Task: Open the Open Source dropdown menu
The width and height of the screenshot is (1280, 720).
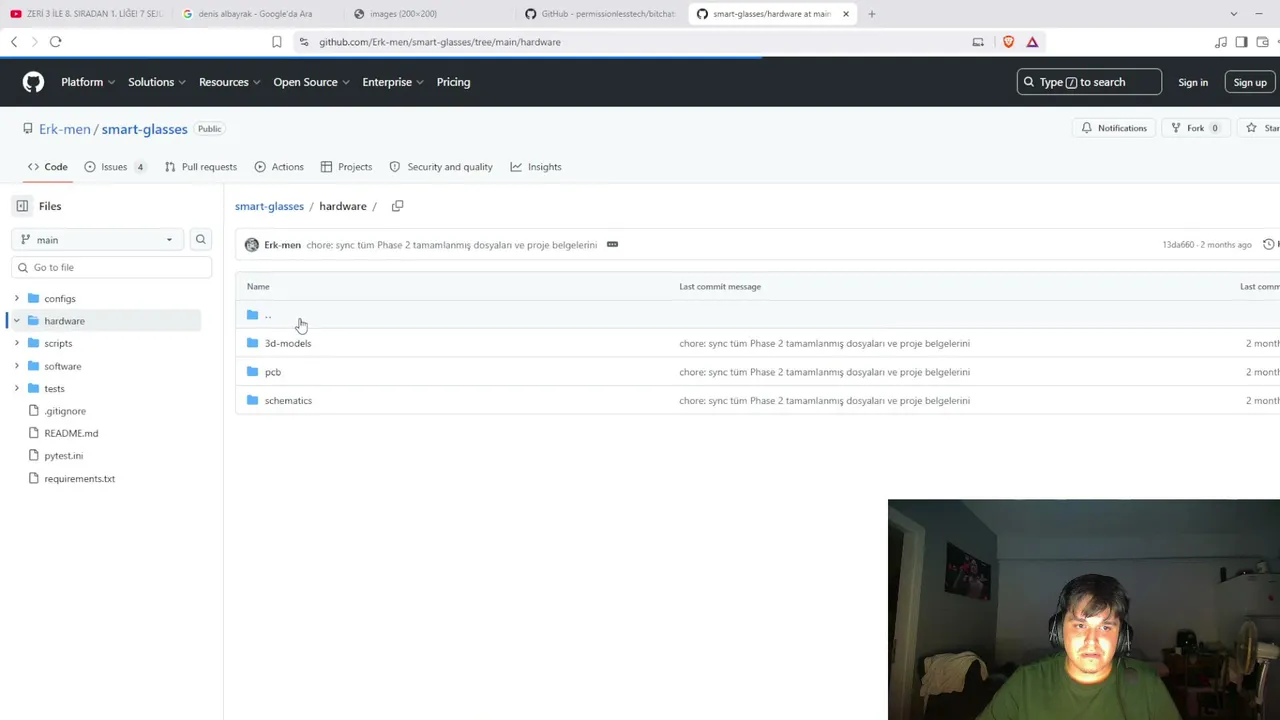Action: click(312, 82)
